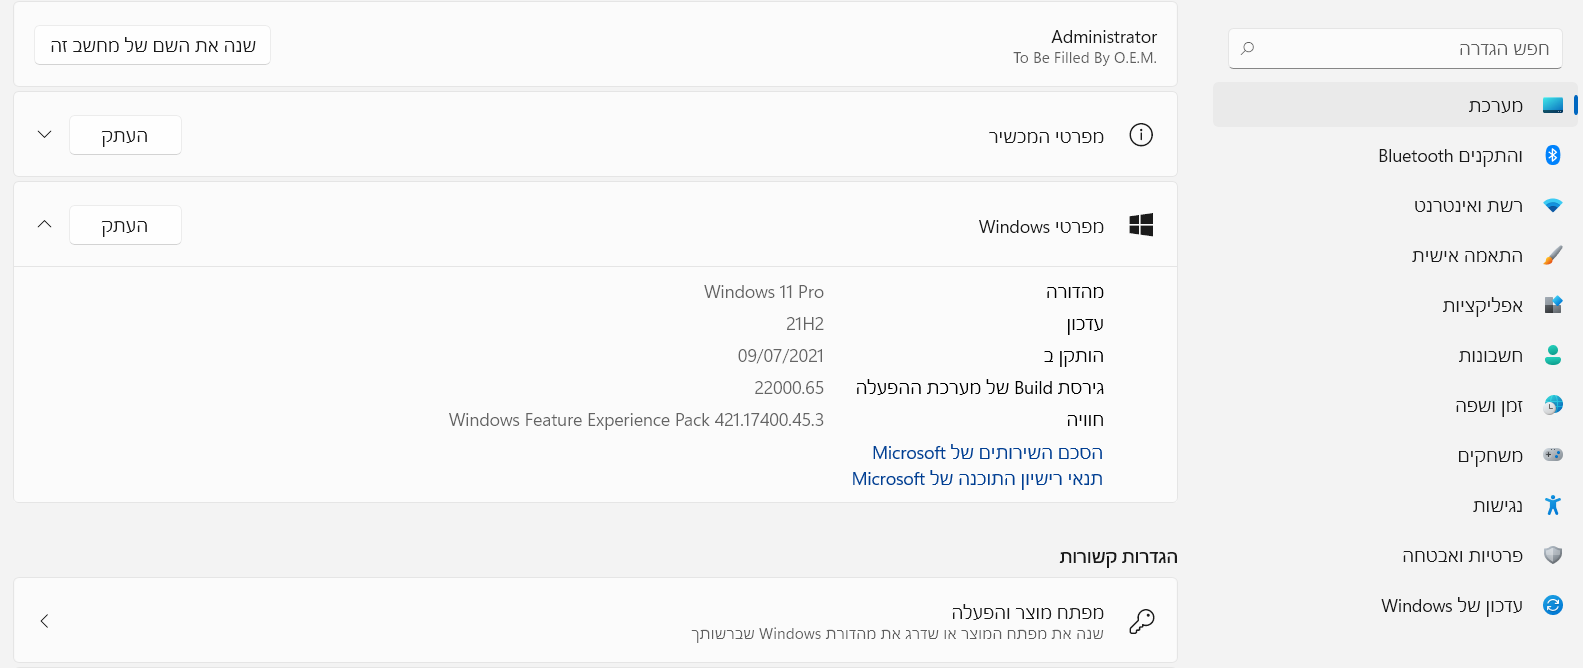
Task: Click the personalization paintbrush icon
Action: [x=1552, y=255]
